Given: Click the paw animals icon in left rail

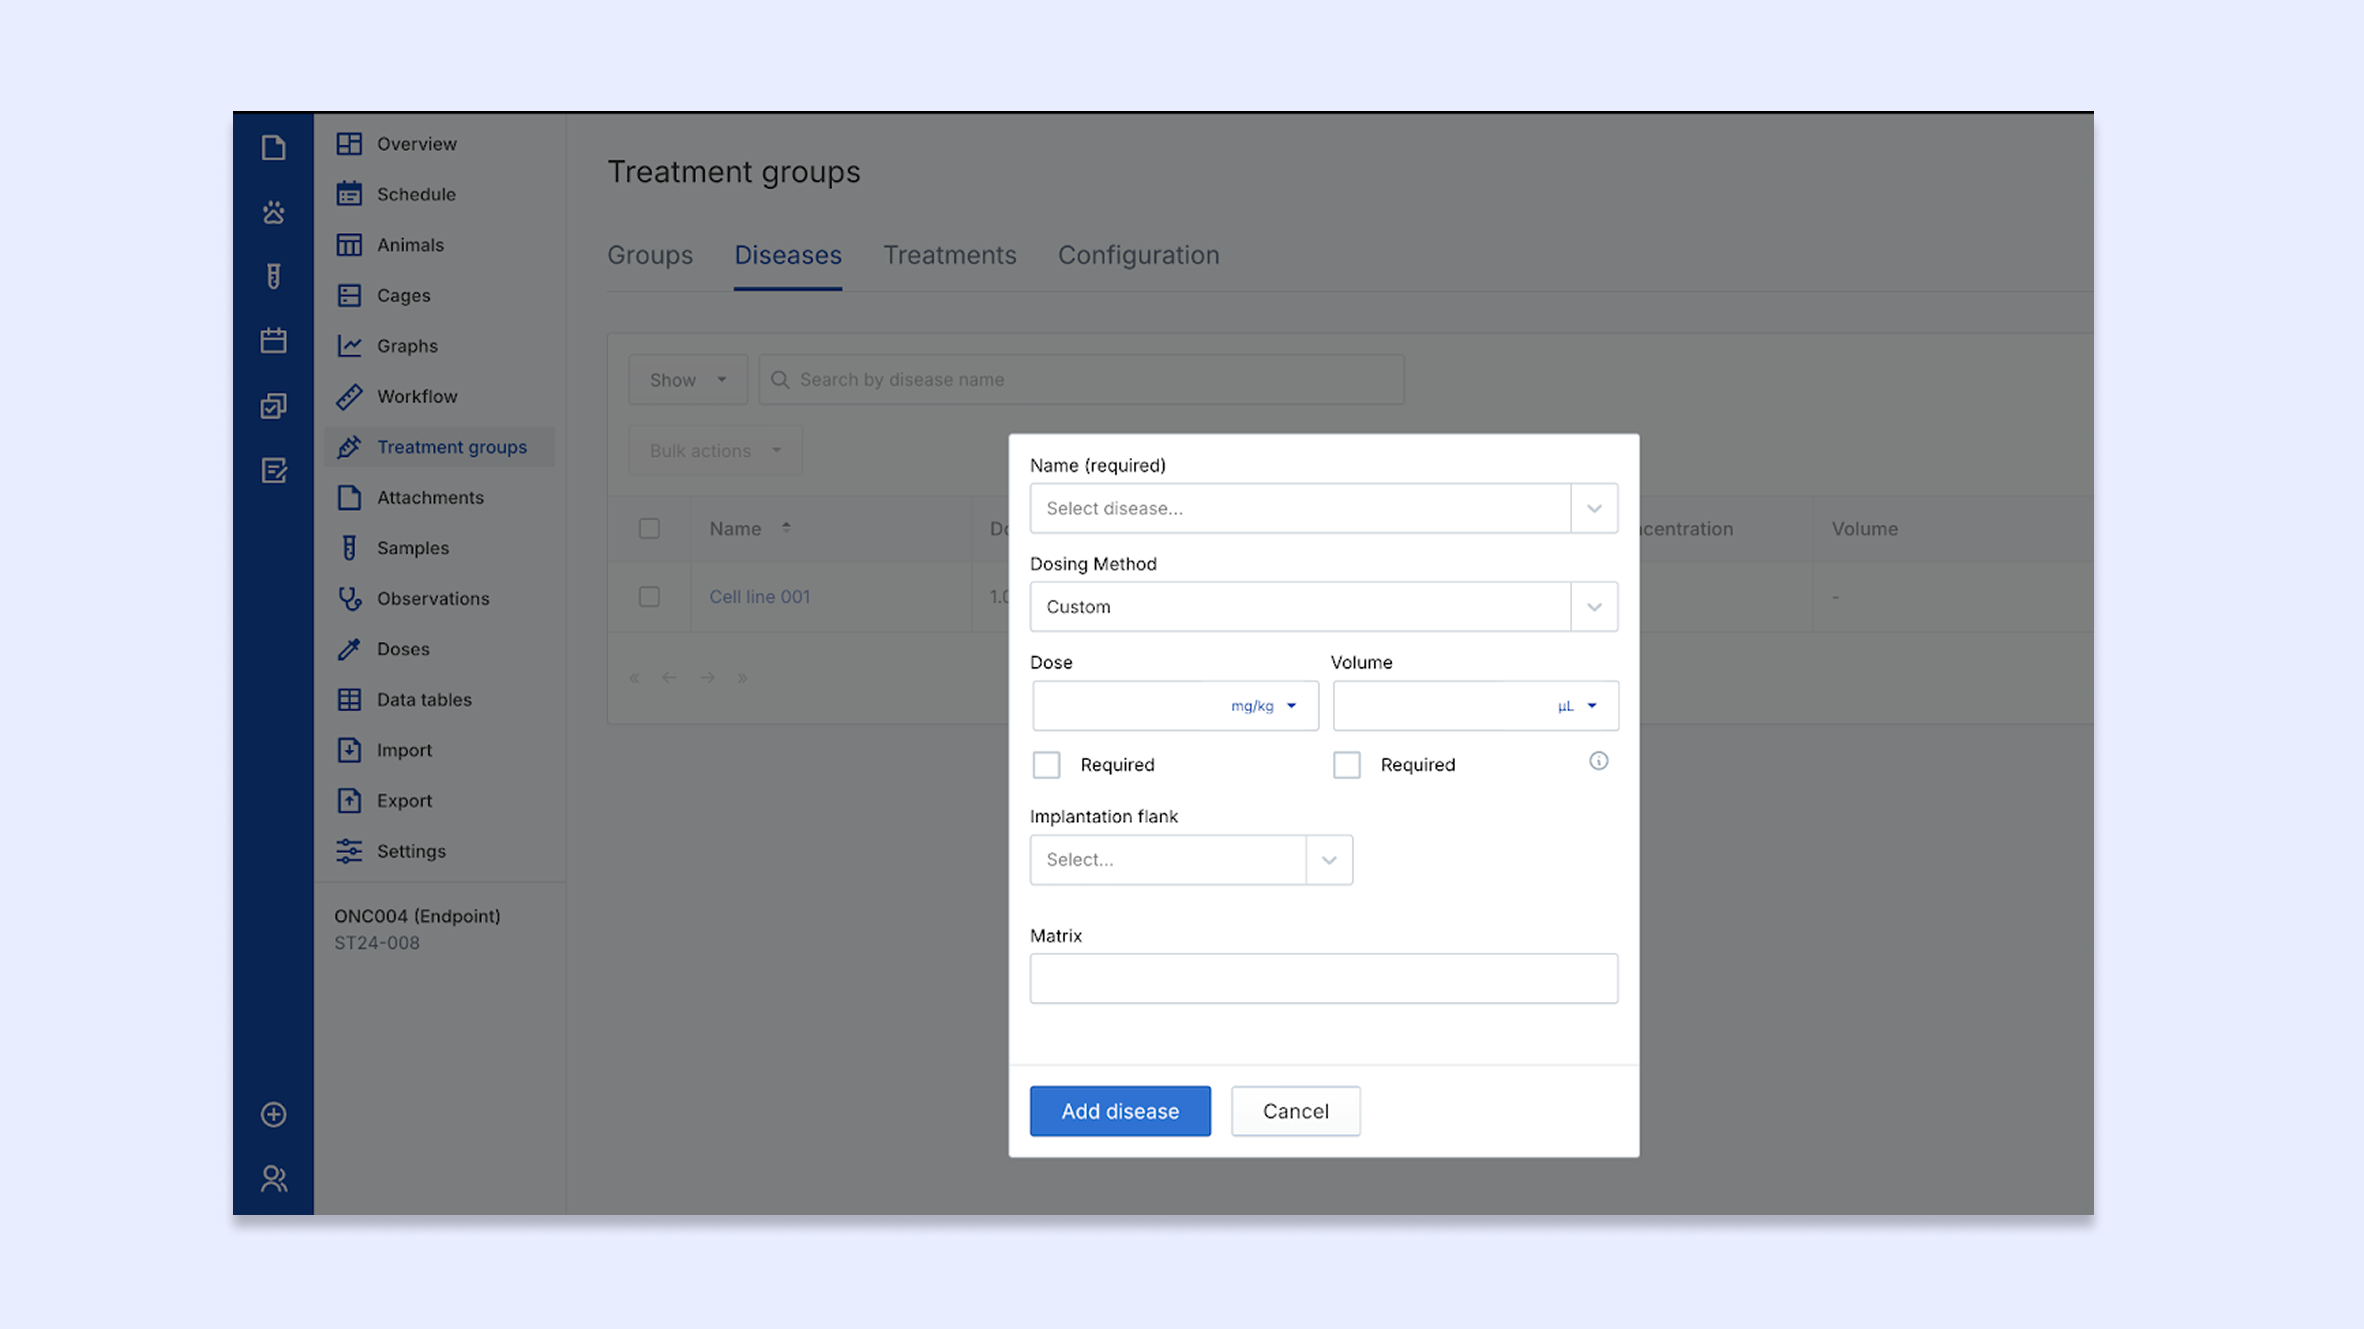Looking at the screenshot, I should coord(273,212).
